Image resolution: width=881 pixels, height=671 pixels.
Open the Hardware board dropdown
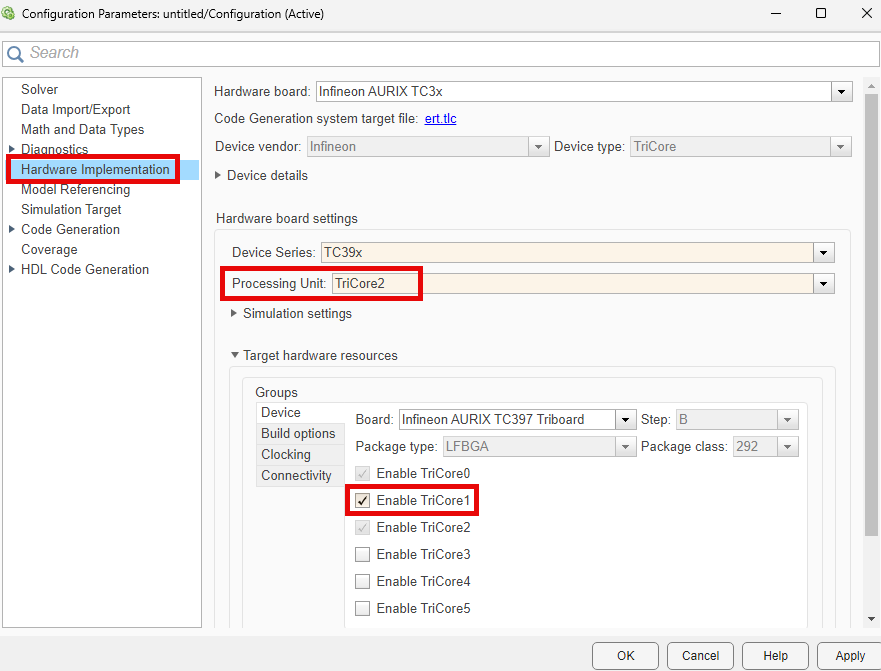841,91
